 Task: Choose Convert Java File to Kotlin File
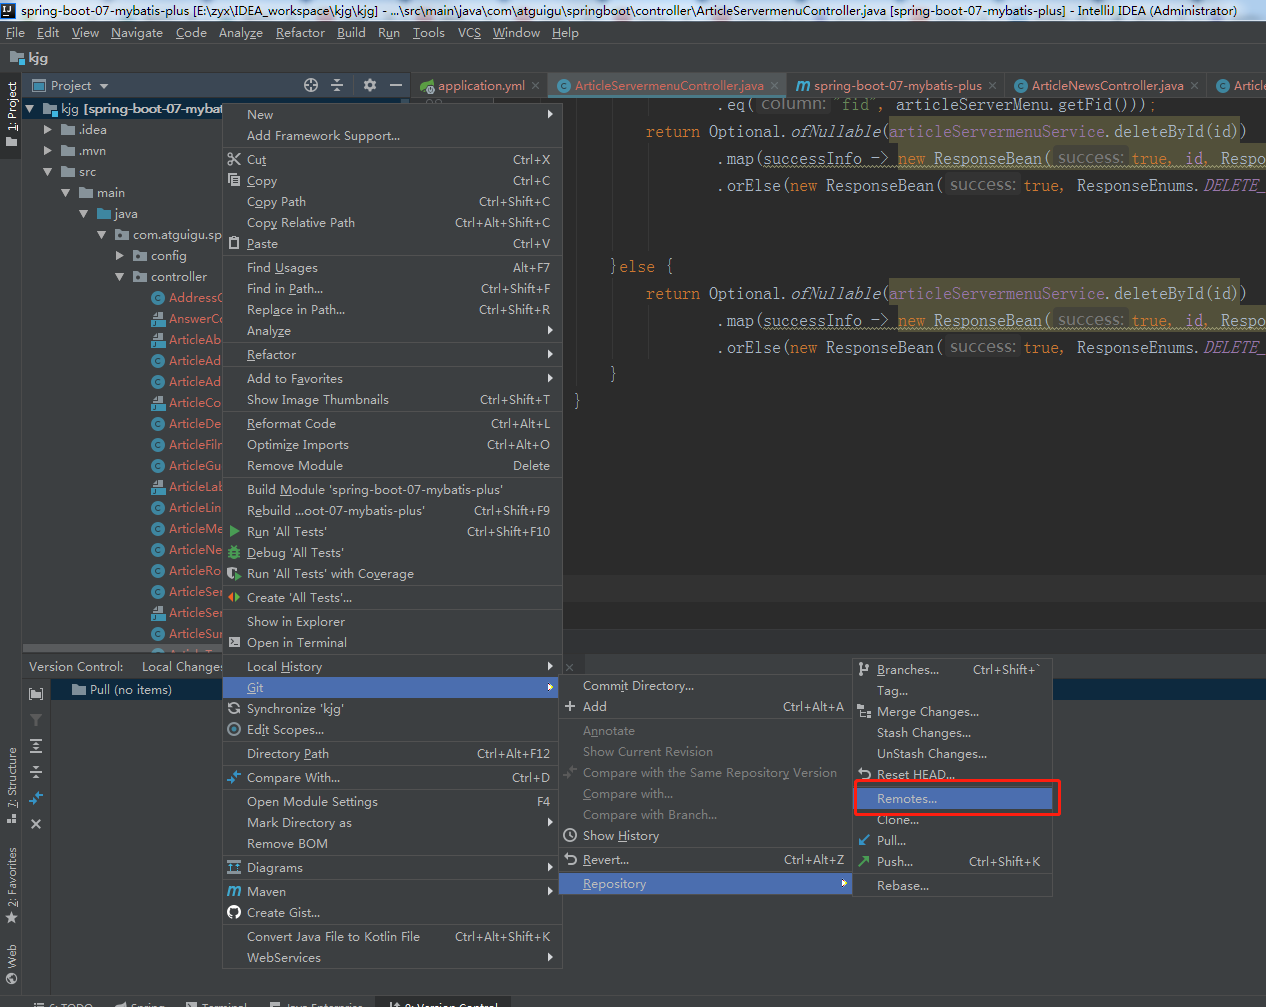[392, 936]
